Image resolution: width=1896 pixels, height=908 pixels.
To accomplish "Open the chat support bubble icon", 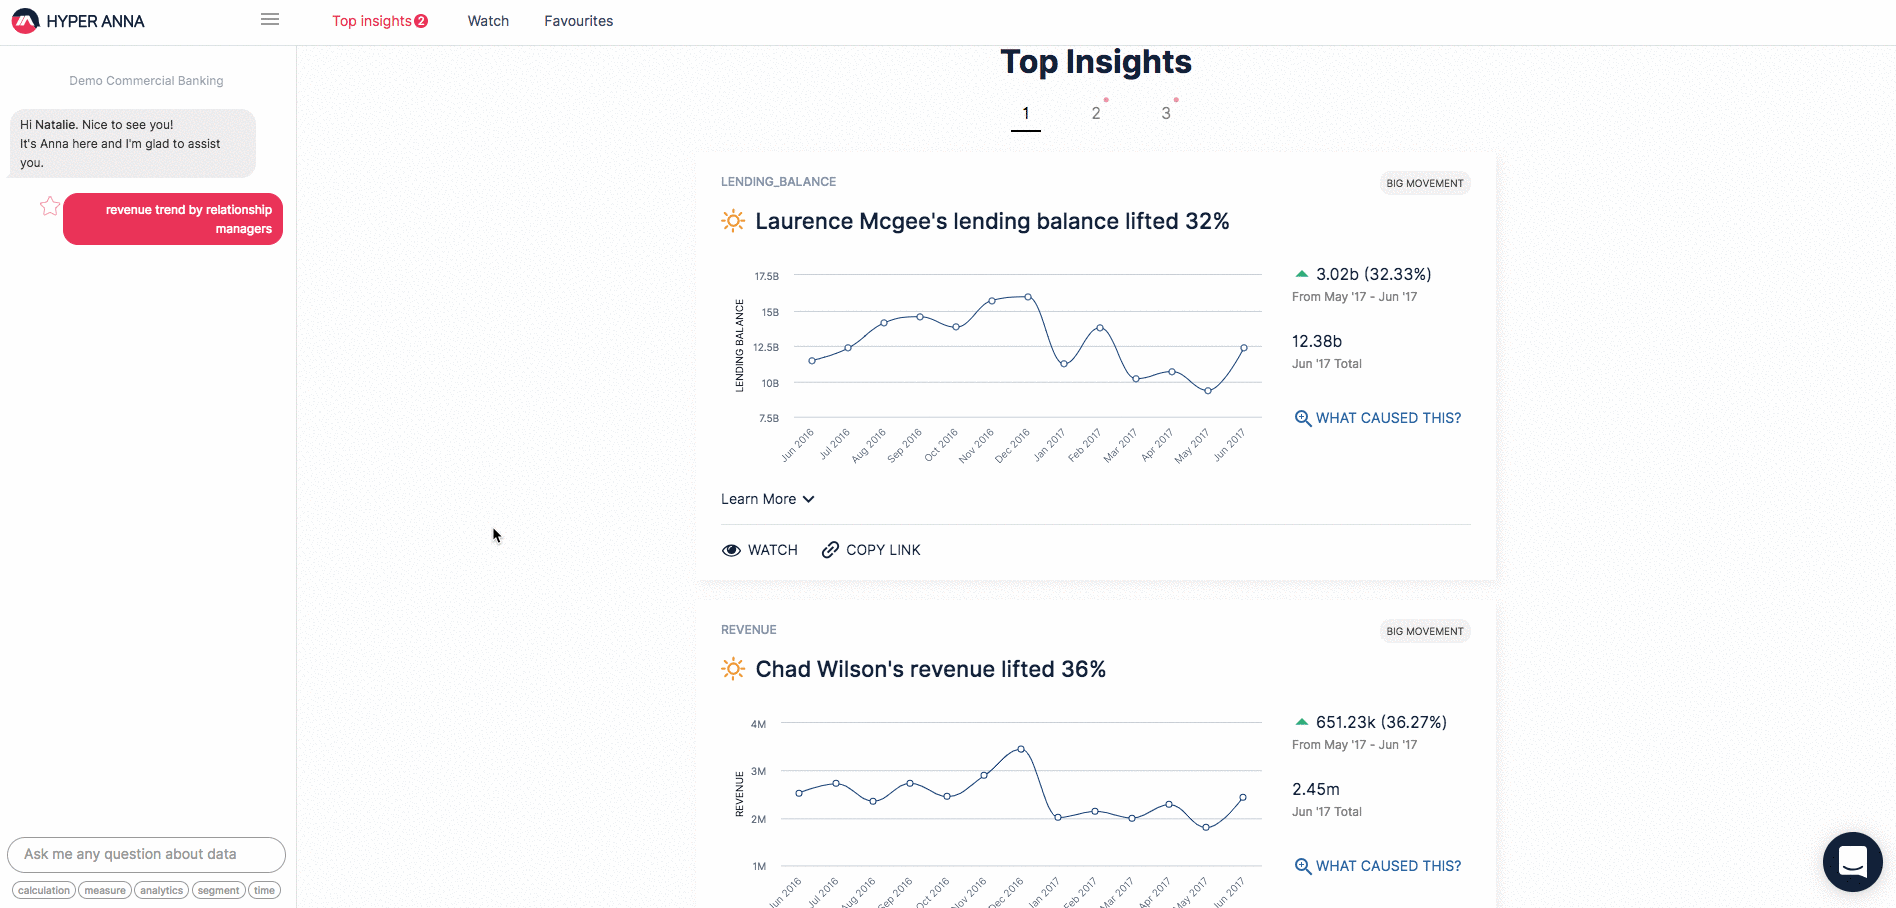I will 1852,861.
